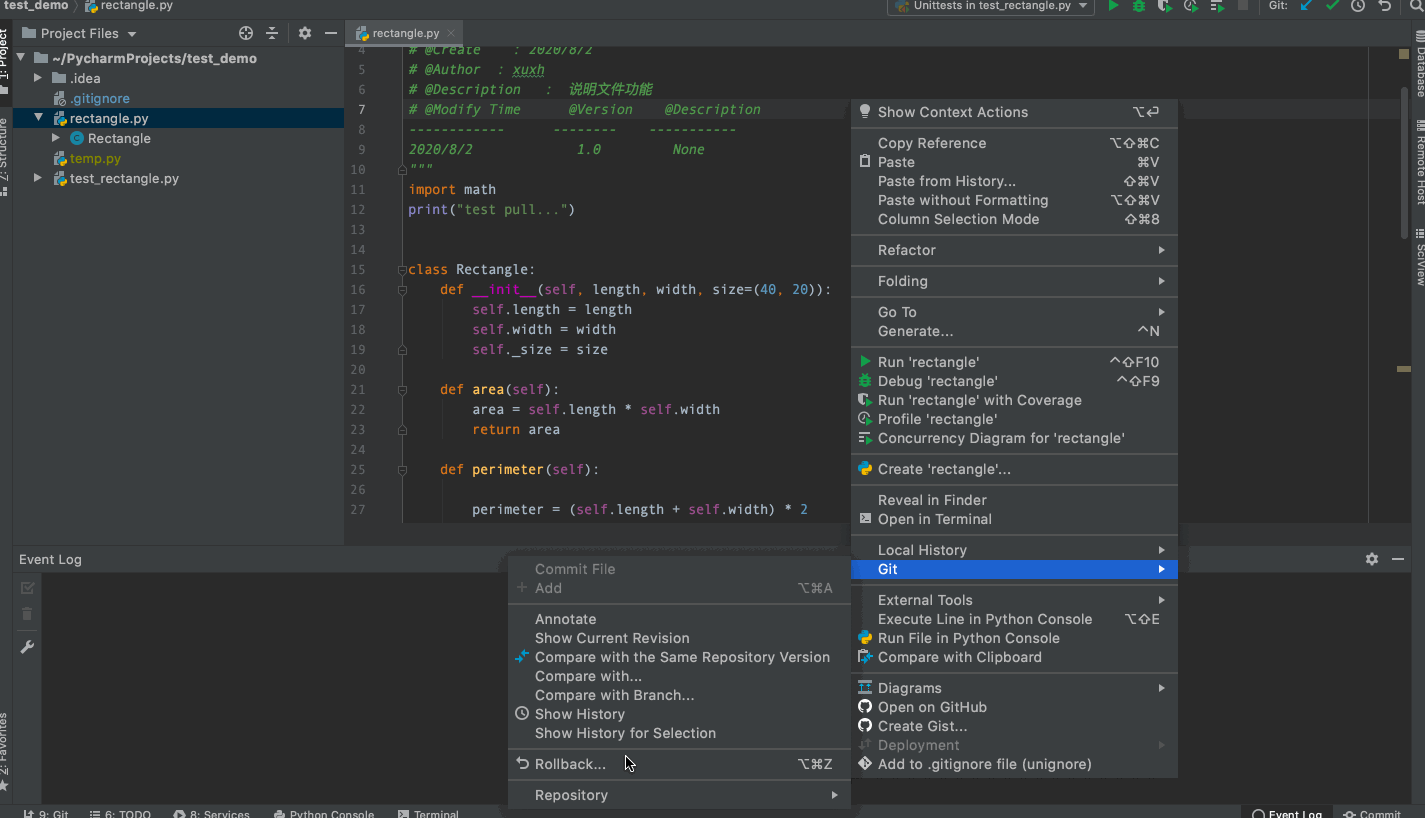Close the rectangle.py editor tab
This screenshot has width=1425, height=818.
click(452, 34)
